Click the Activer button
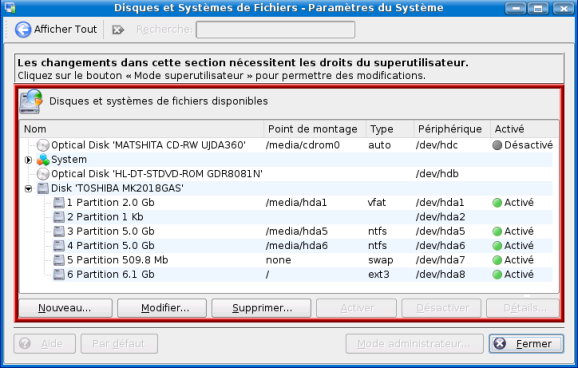Viewport: 578px width, 368px height. pyautogui.click(x=356, y=308)
